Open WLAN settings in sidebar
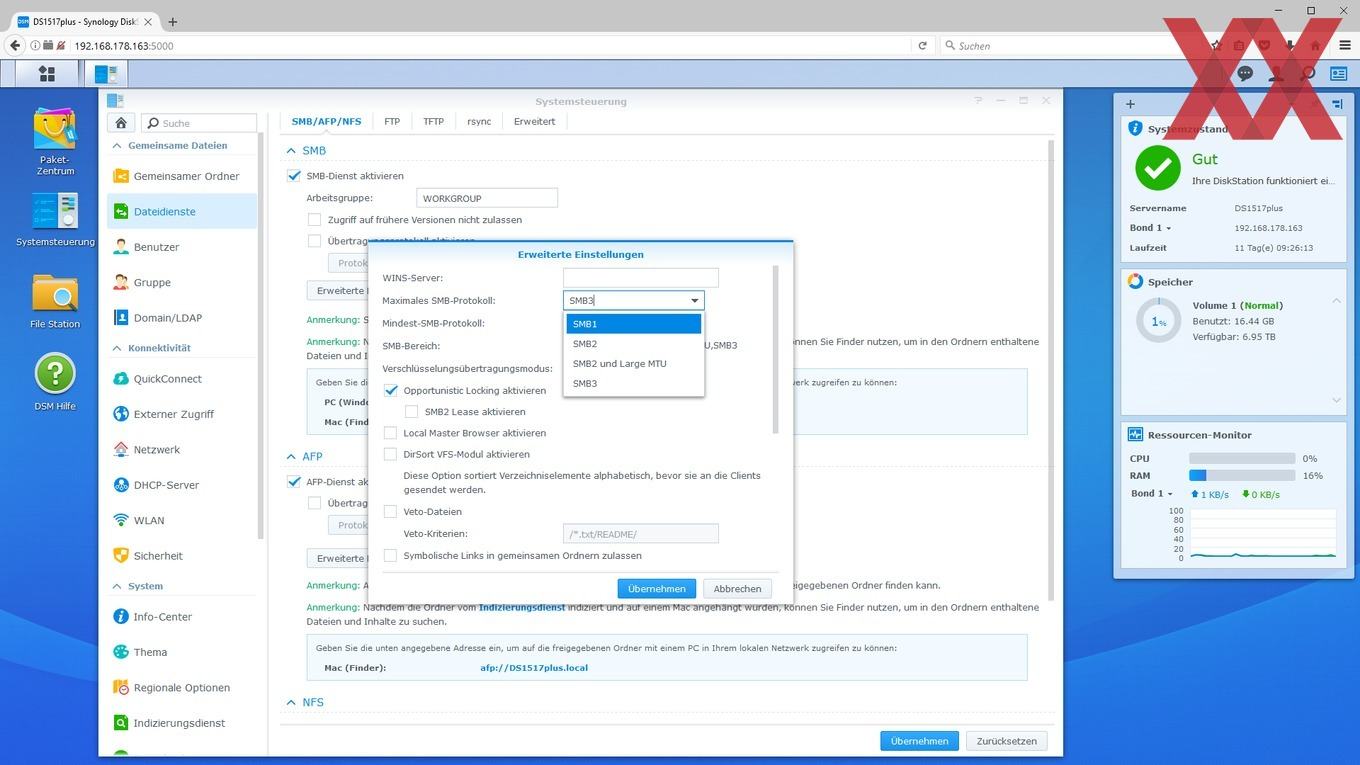Screen dimensions: 1360x765 pos(182,521)
